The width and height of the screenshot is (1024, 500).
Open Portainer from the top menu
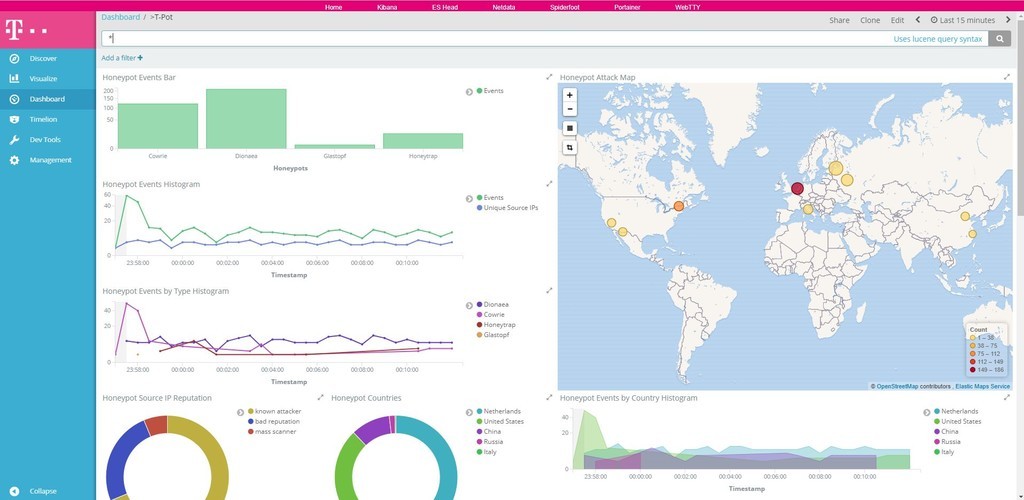pyautogui.click(x=627, y=7)
